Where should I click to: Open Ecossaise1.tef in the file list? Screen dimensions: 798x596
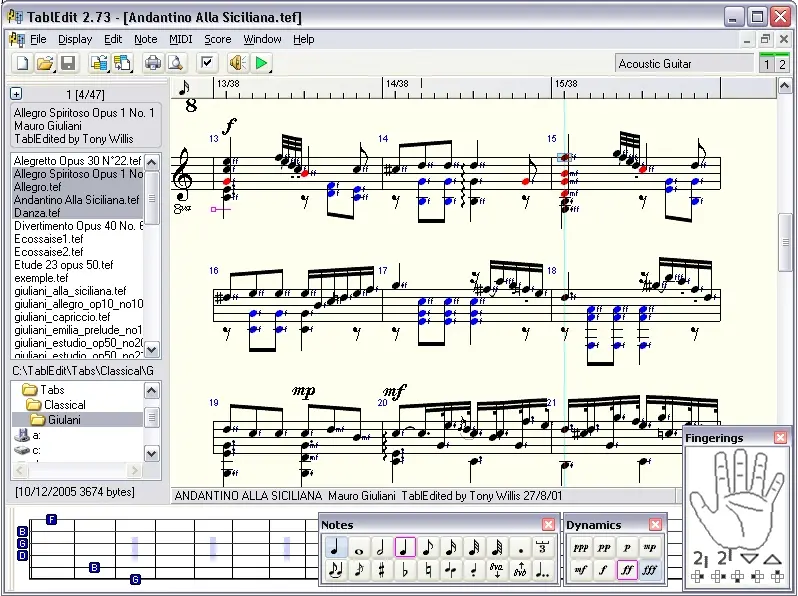(x=48, y=239)
